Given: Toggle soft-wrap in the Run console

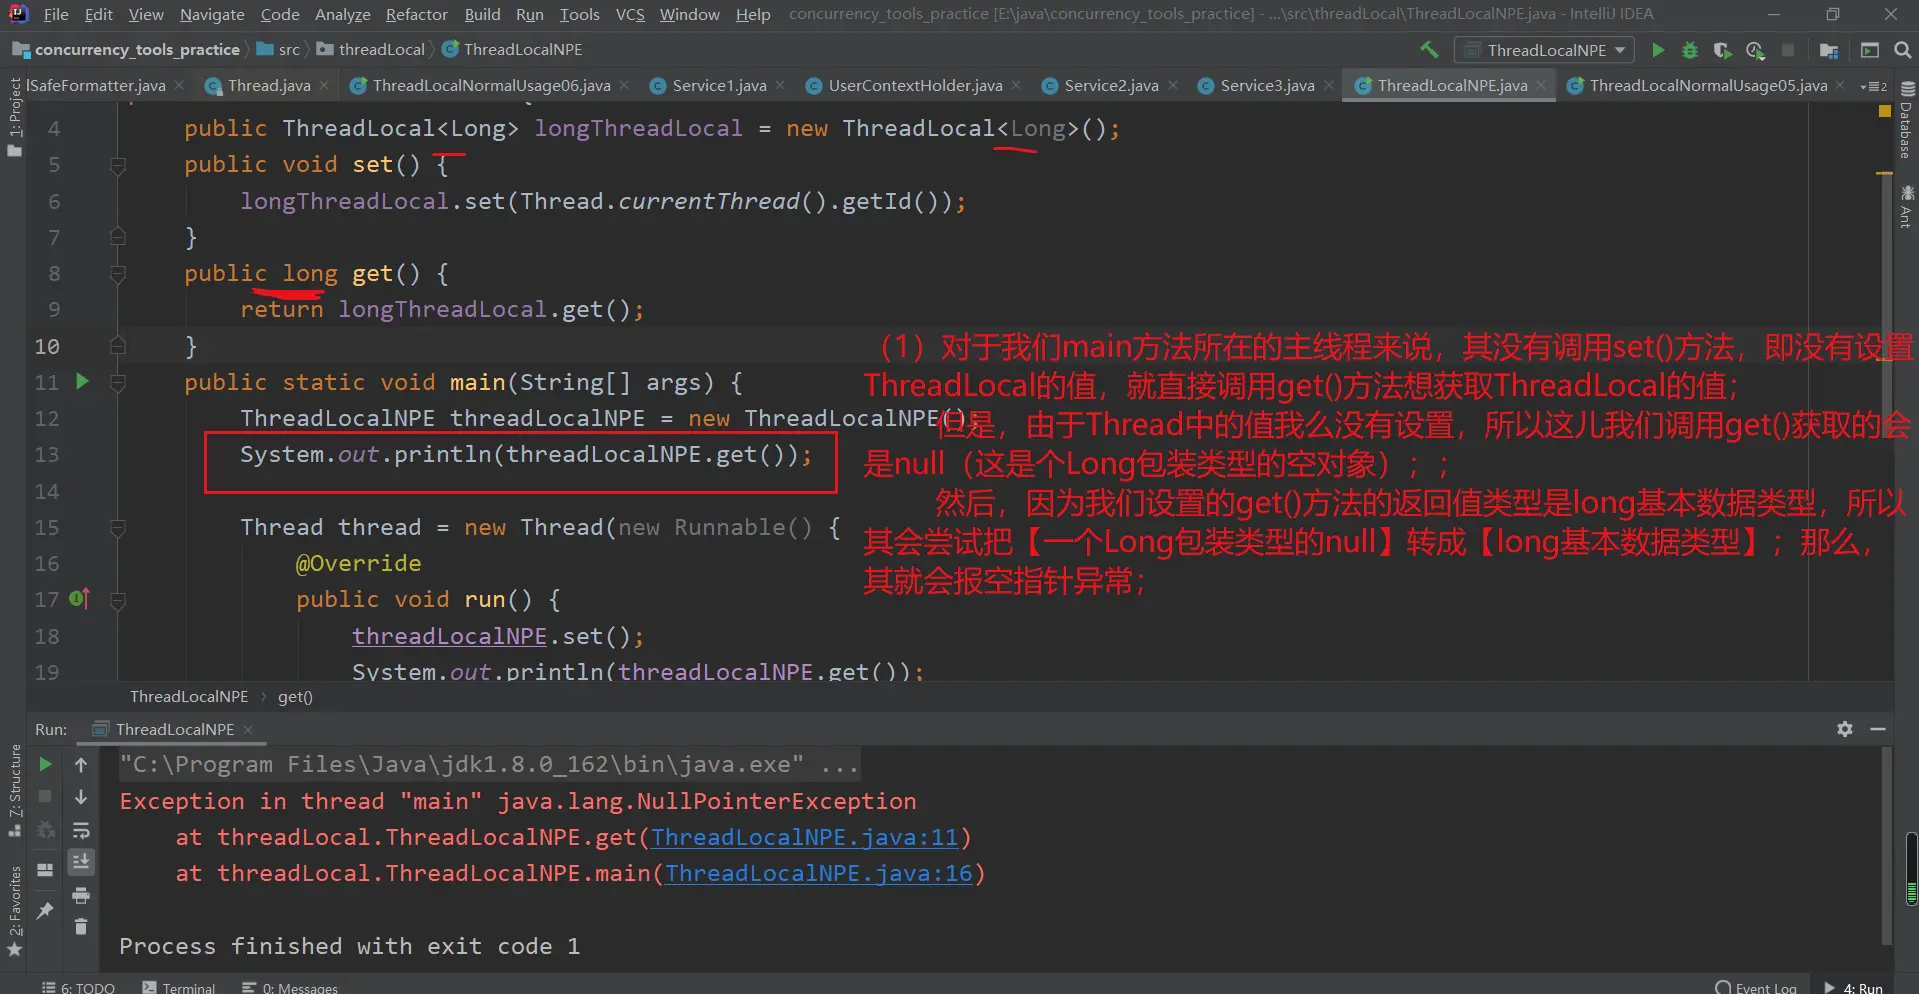Looking at the screenshot, I should 81,830.
